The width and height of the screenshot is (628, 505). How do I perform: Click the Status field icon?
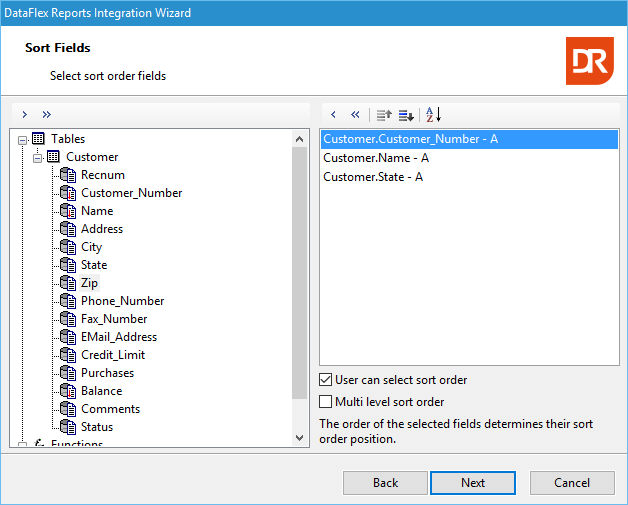pos(68,427)
